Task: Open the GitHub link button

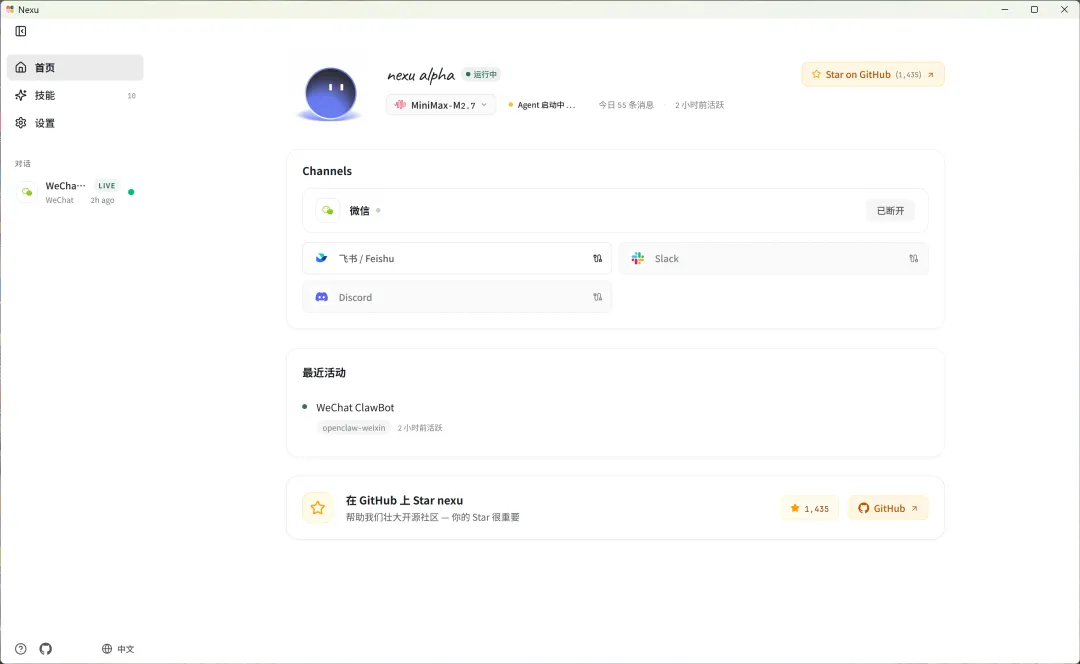Action: pos(889,508)
